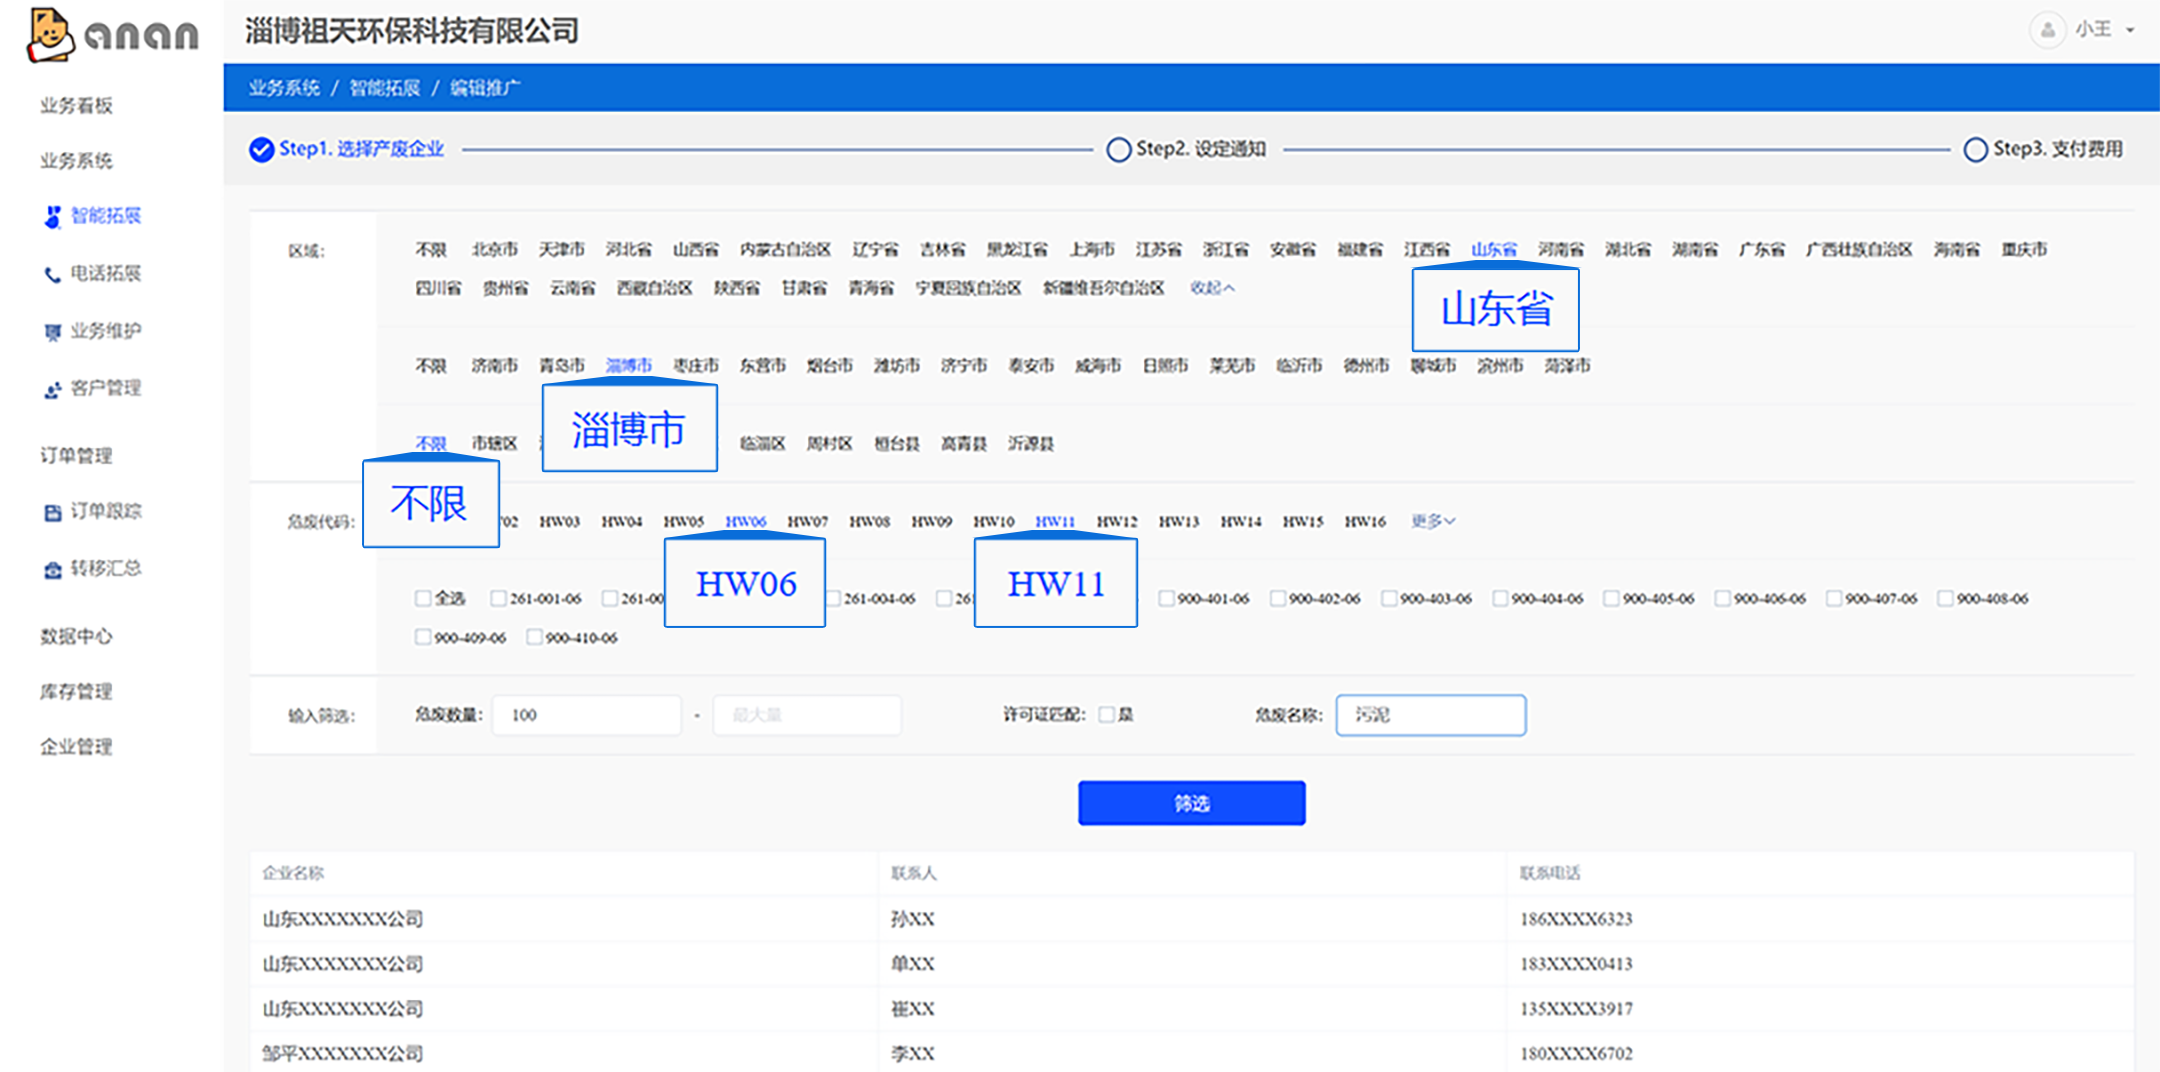
Task: Click the 客户管理 users icon
Action: [53, 390]
